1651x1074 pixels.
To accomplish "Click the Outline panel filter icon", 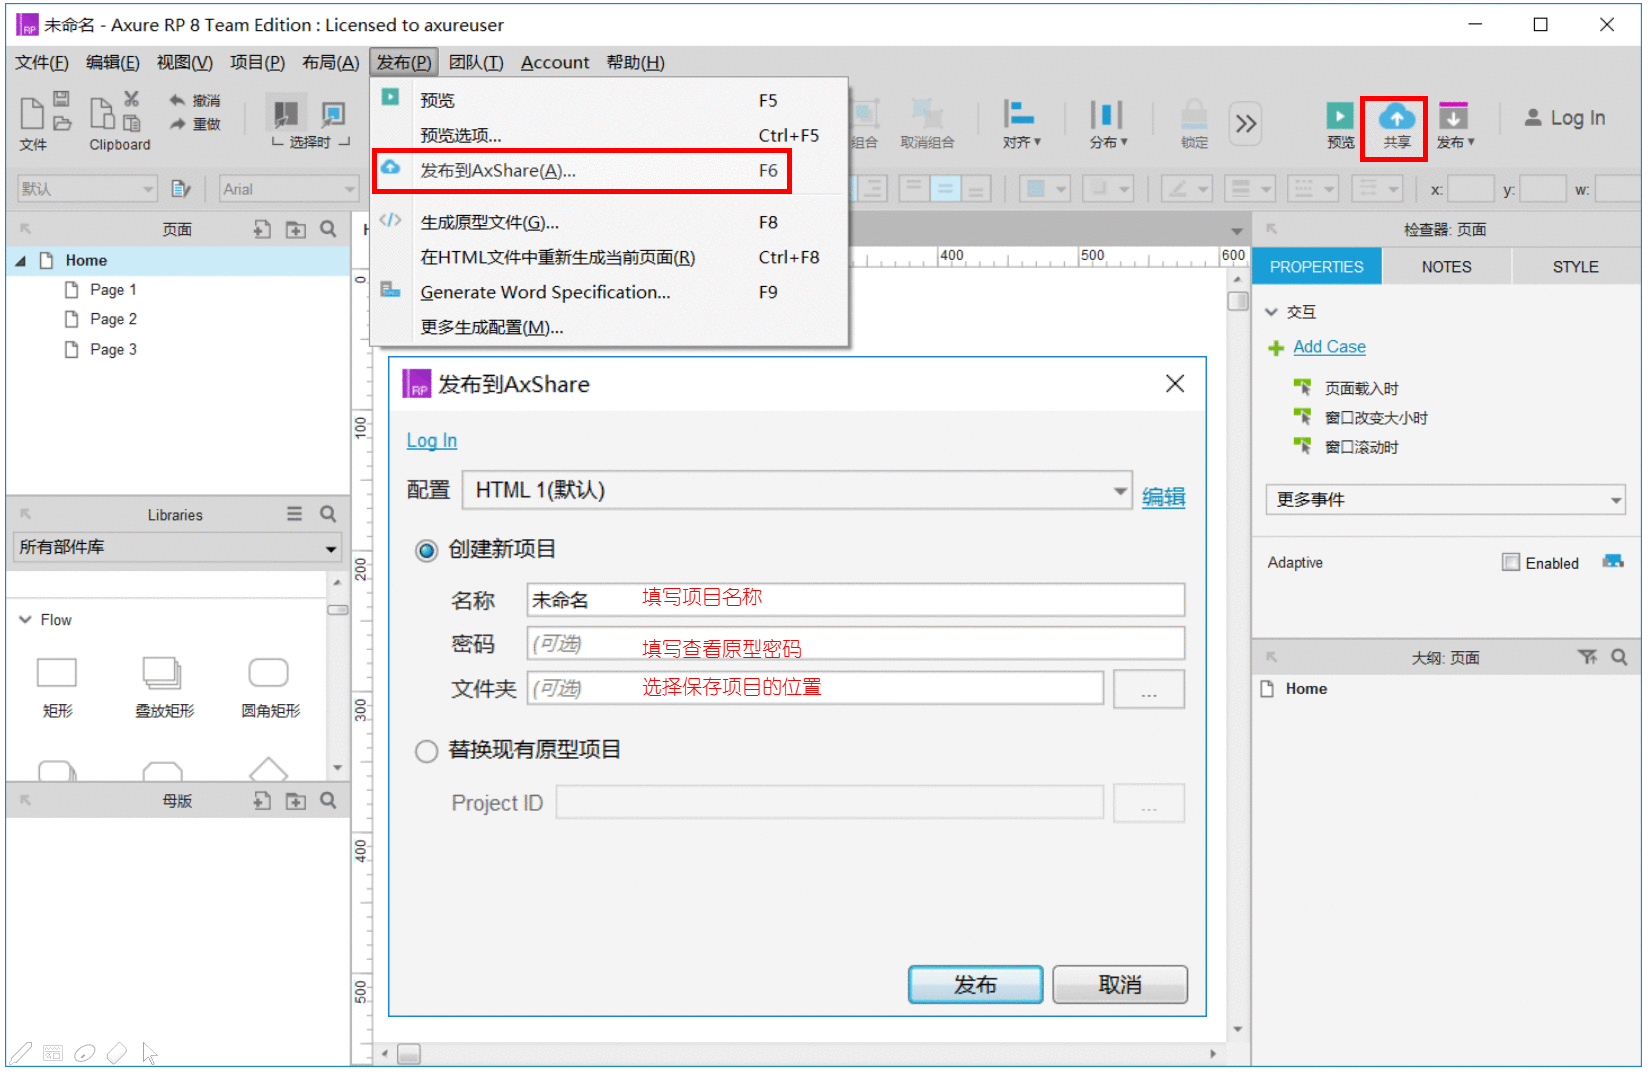I will (1587, 657).
